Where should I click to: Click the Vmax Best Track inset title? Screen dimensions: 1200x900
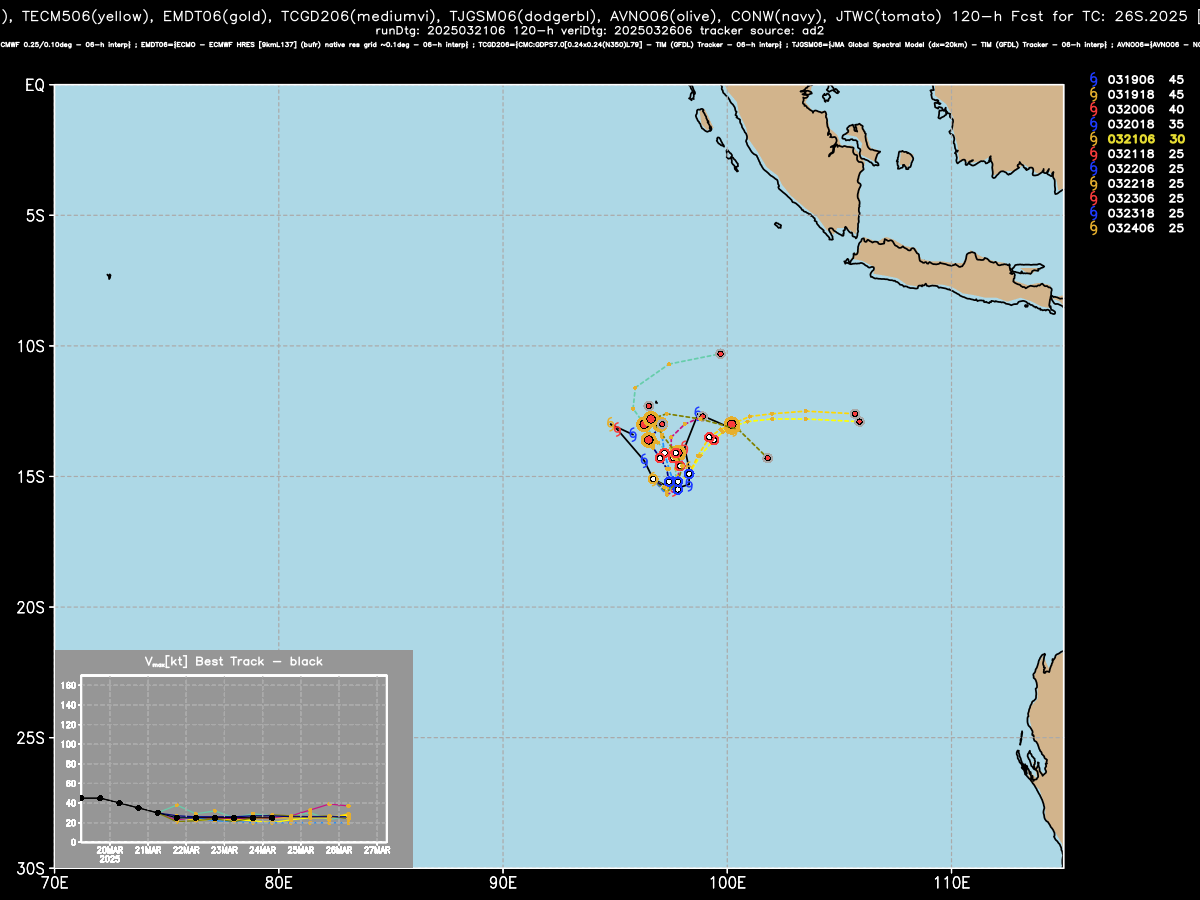(x=233, y=661)
